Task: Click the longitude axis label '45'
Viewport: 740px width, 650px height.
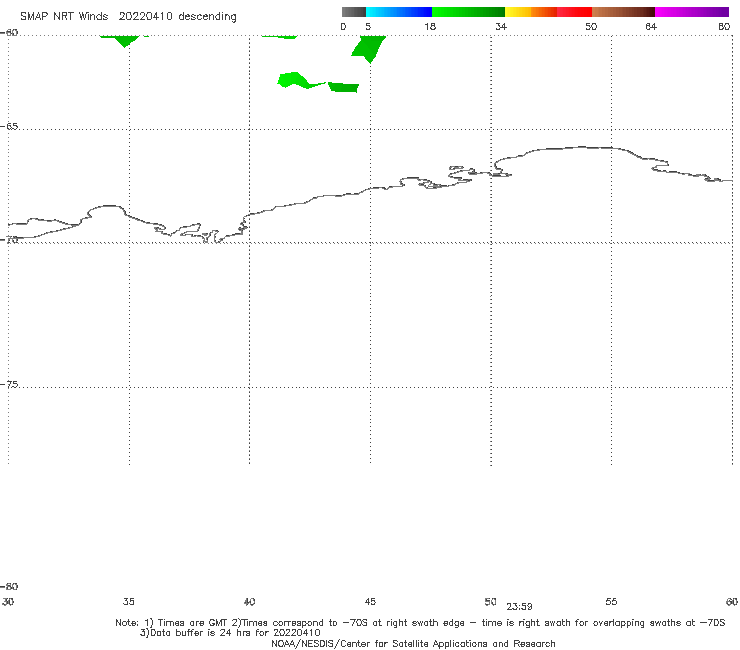Action: pyautogui.click(x=370, y=602)
